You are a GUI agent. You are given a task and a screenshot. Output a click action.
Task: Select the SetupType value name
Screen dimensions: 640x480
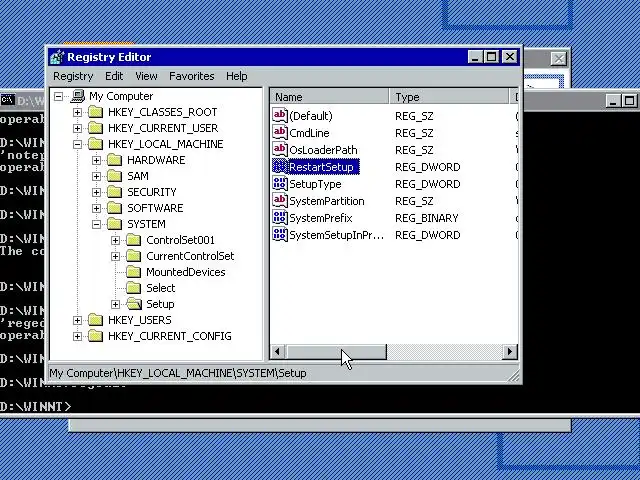[x=315, y=184]
